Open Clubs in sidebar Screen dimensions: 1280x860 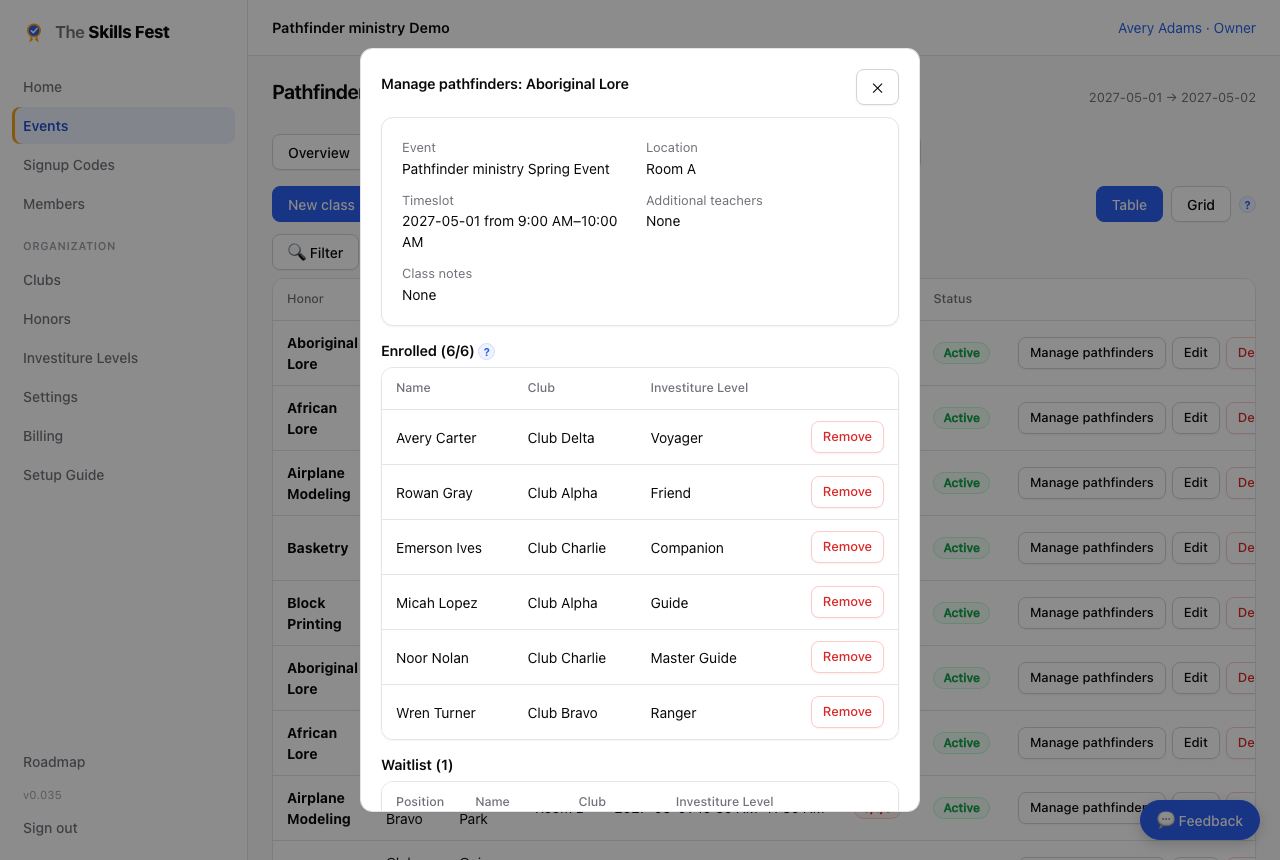(x=124, y=280)
